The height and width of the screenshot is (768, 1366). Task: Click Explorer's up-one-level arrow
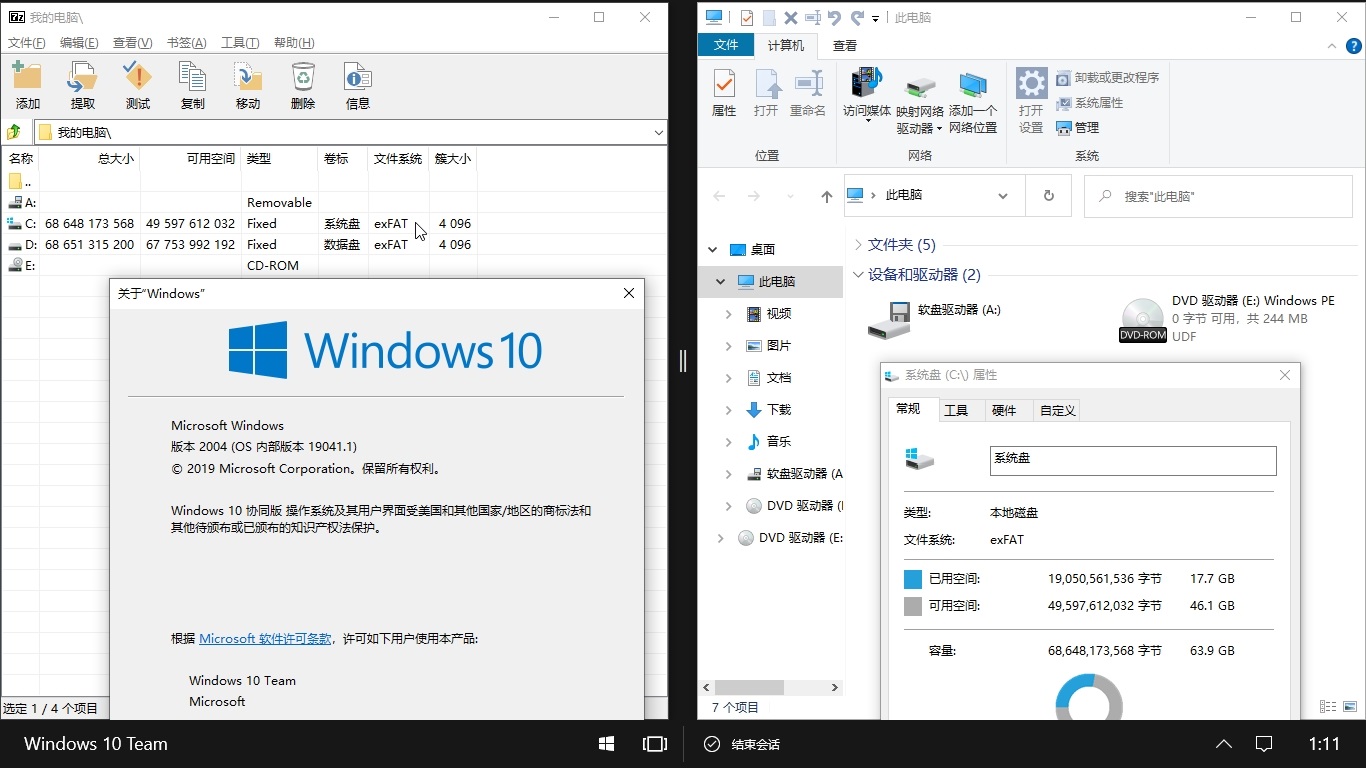click(x=826, y=196)
